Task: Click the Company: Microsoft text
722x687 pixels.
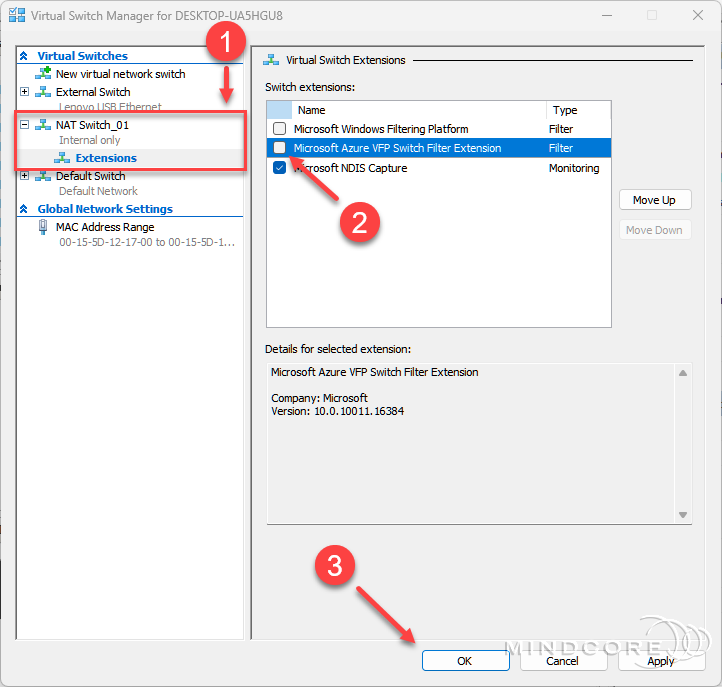Action: point(319,398)
